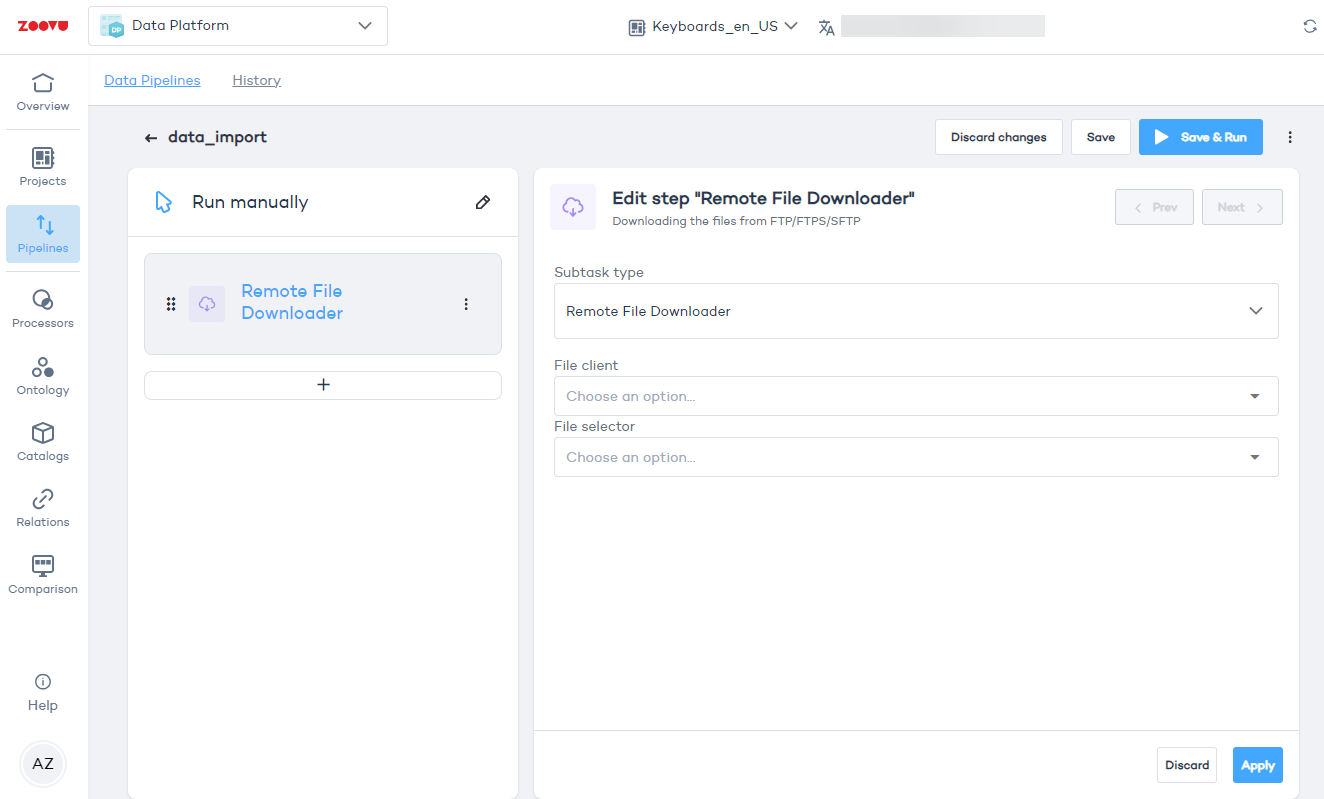Image resolution: width=1324 pixels, height=799 pixels.
Task: Expand the Data Platform workspace selector
Action: [364, 26]
